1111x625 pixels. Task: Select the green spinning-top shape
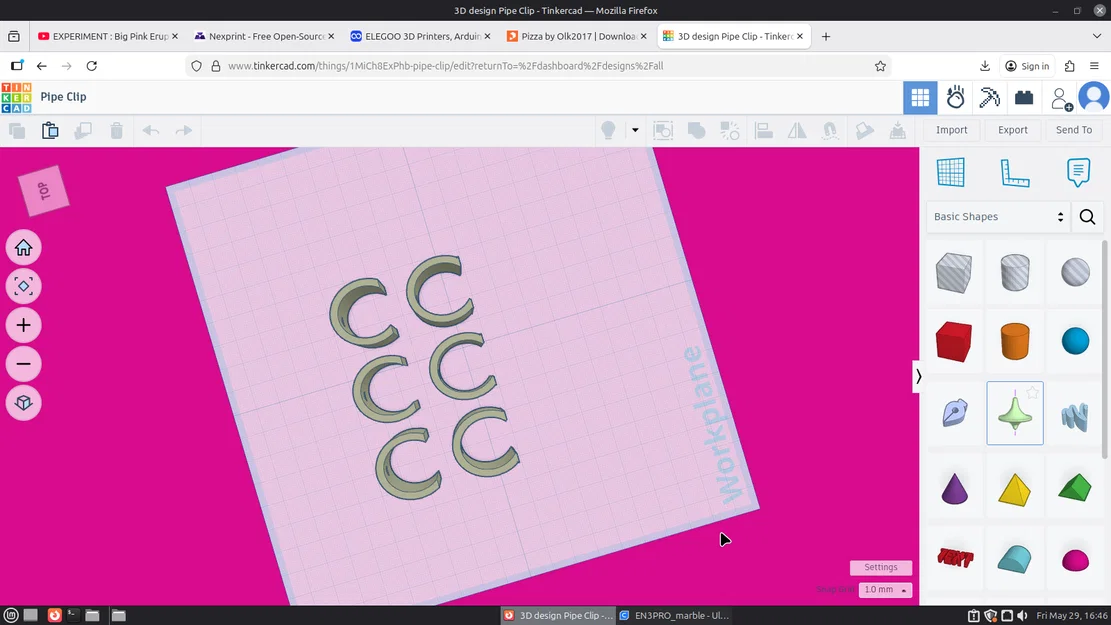click(1015, 415)
